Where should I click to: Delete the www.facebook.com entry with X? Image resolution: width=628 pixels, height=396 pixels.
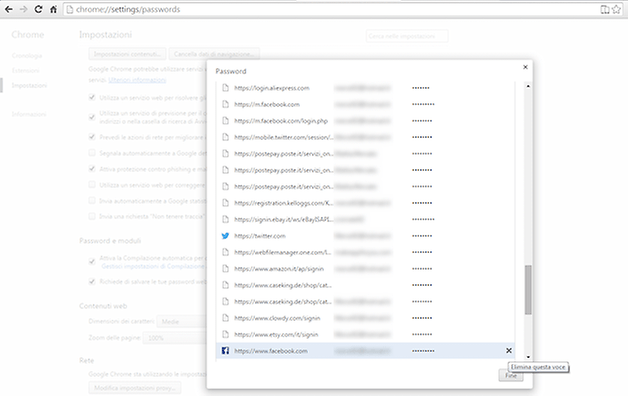(509, 351)
